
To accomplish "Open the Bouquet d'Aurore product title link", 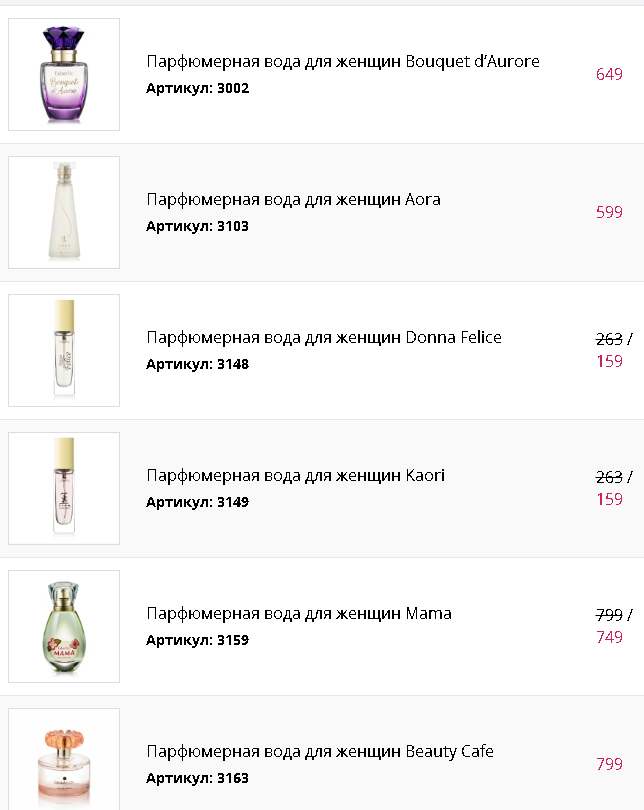I will (342, 61).
